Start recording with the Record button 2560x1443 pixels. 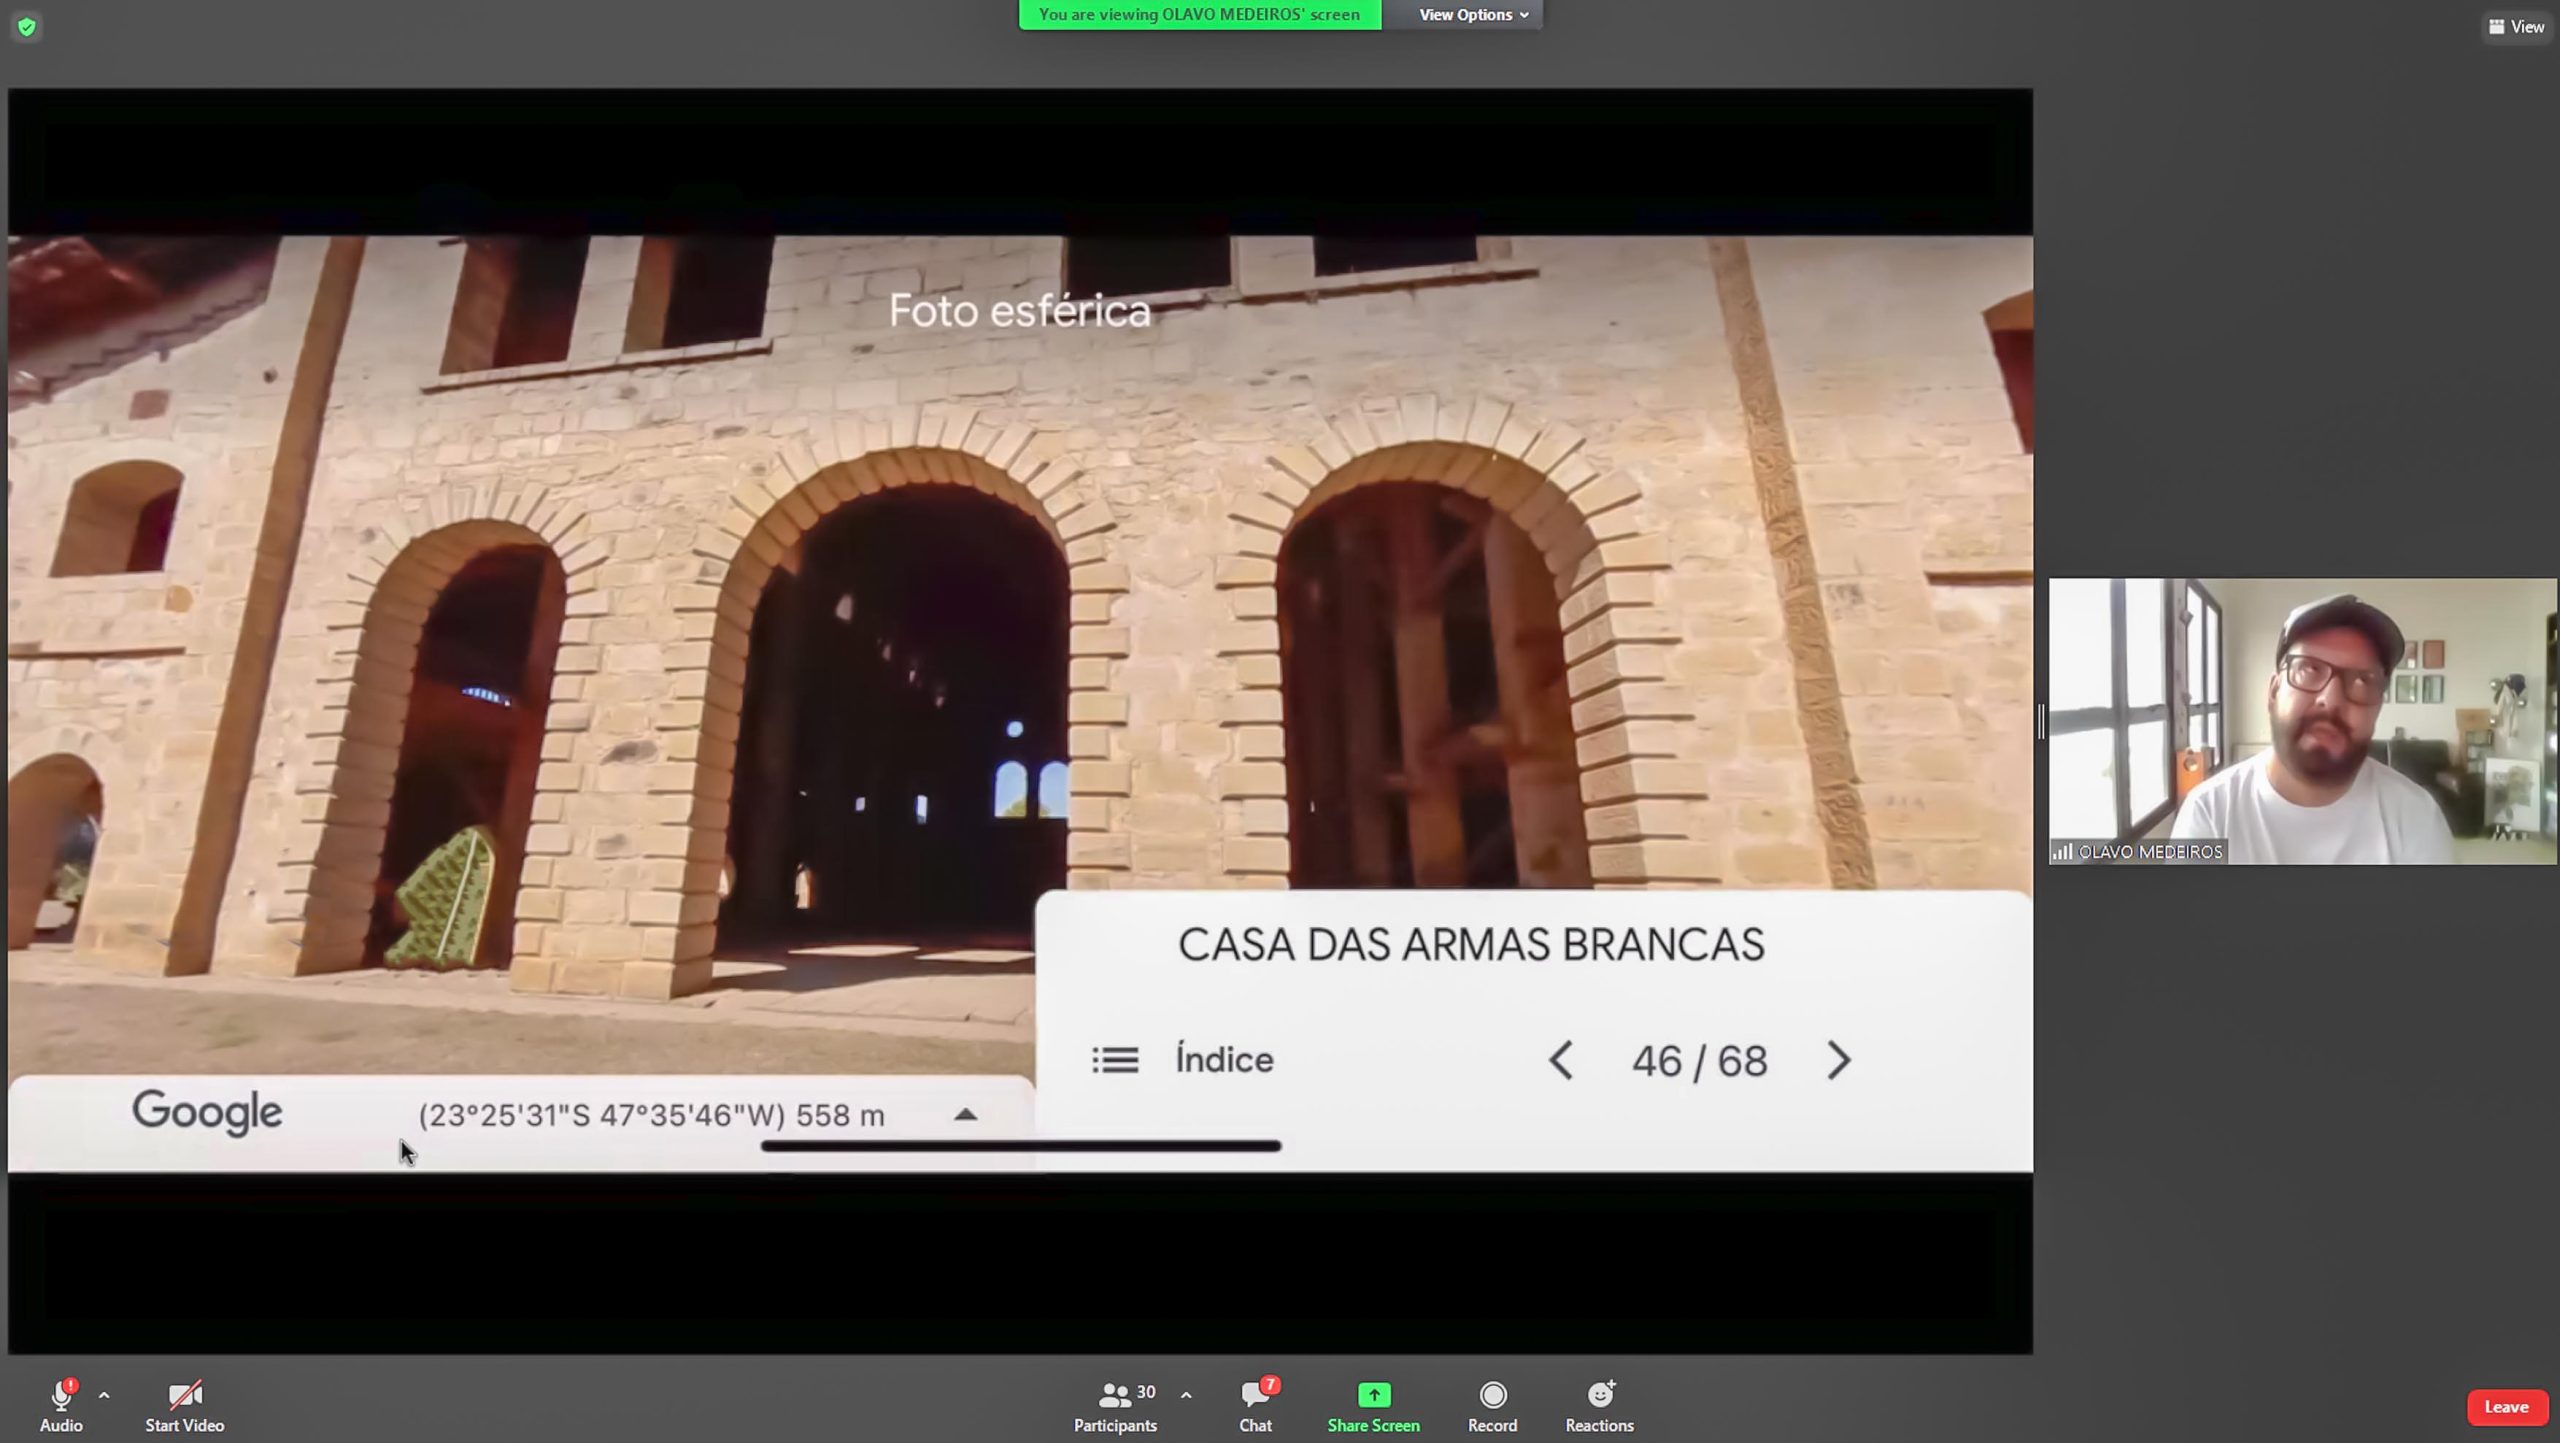[x=1492, y=1395]
